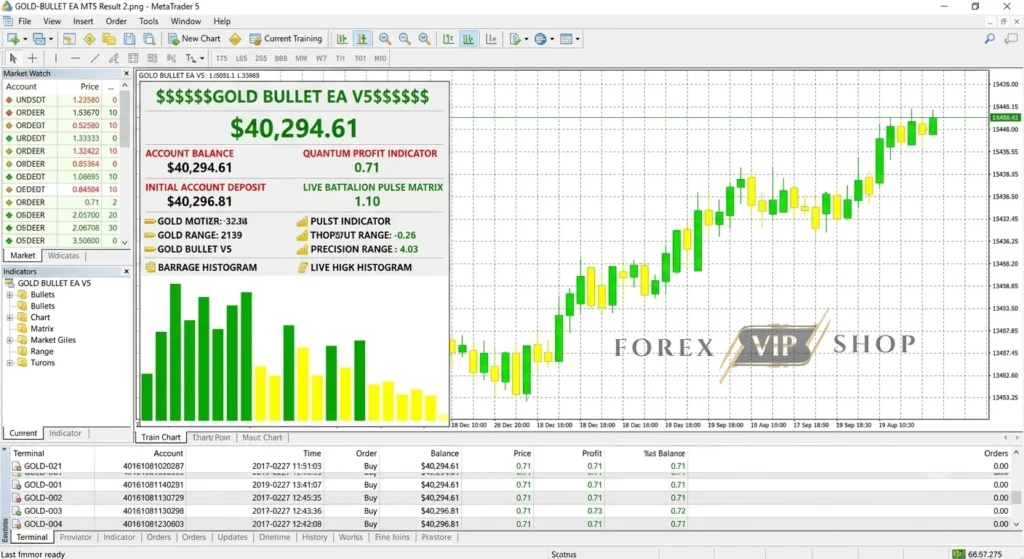Viewport: 1024px width, 559px height.
Task: Open dropdown arrow beside globe icon
Action: click(x=552, y=39)
